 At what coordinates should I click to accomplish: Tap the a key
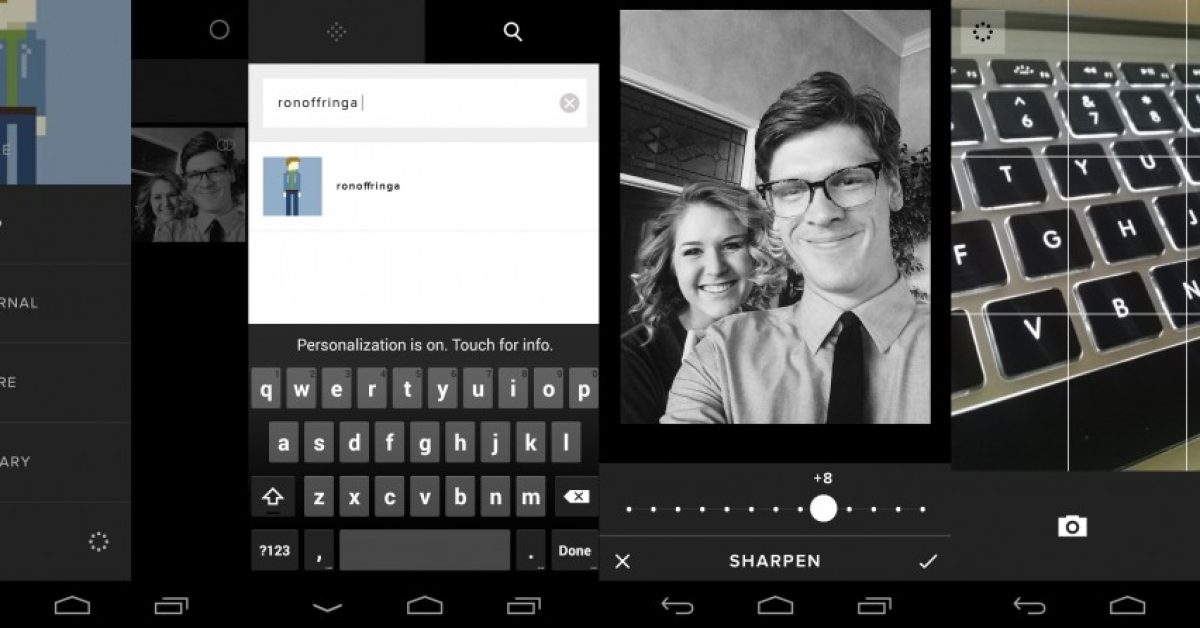tap(284, 442)
